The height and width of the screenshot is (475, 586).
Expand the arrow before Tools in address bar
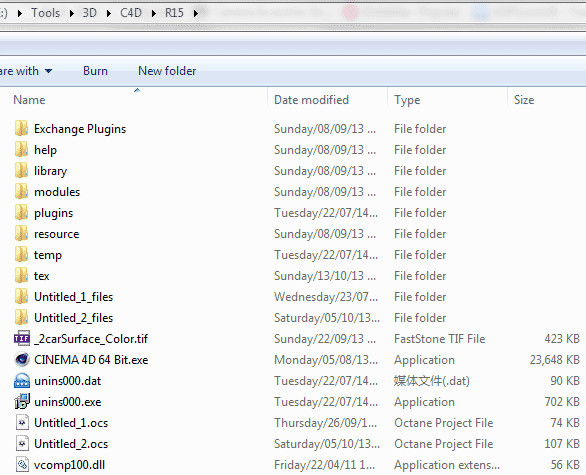coord(20,13)
